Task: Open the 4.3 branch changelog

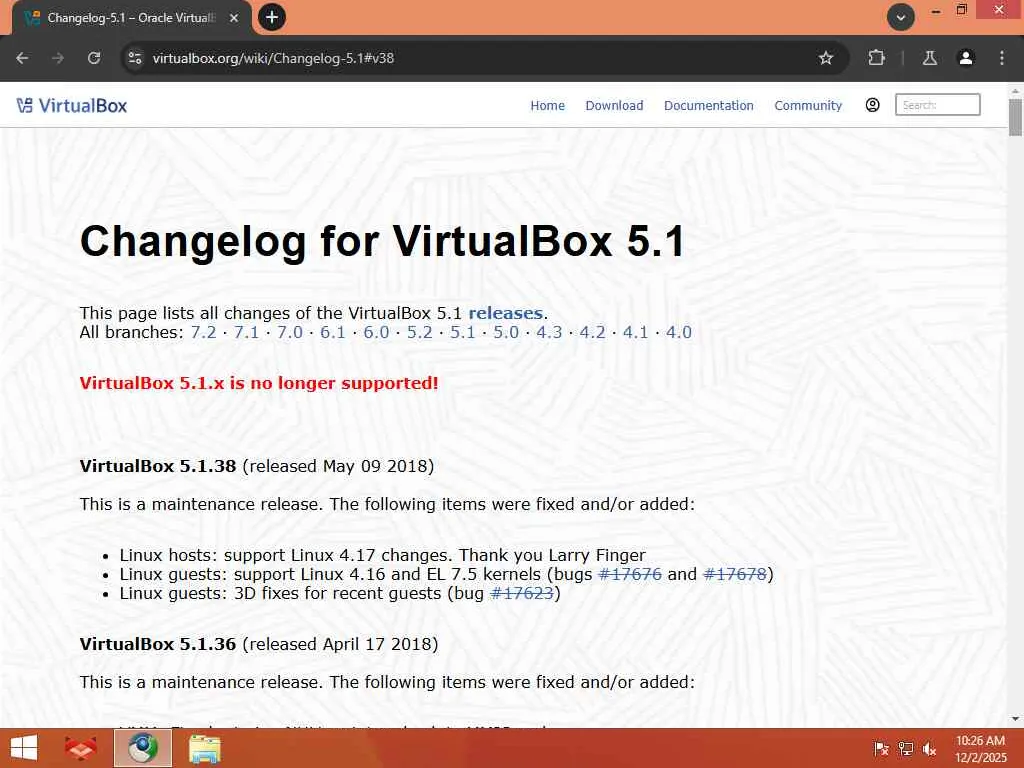Action: click(x=549, y=332)
